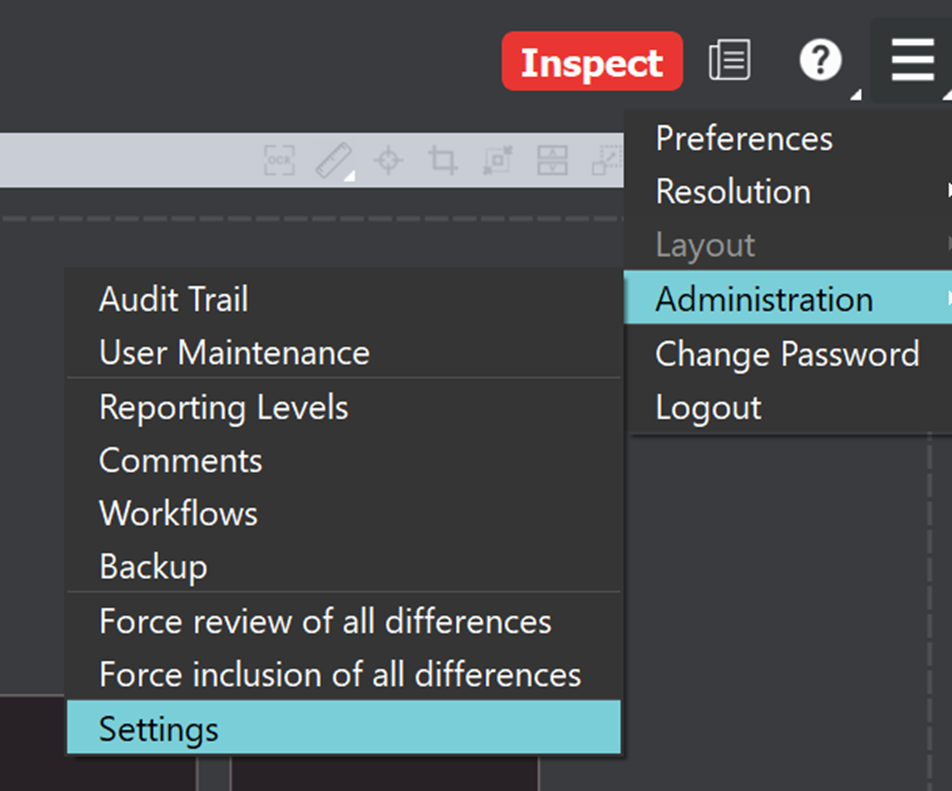Open Audit Trail in Administration submenu
The height and width of the screenshot is (791, 952).
[x=173, y=299]
